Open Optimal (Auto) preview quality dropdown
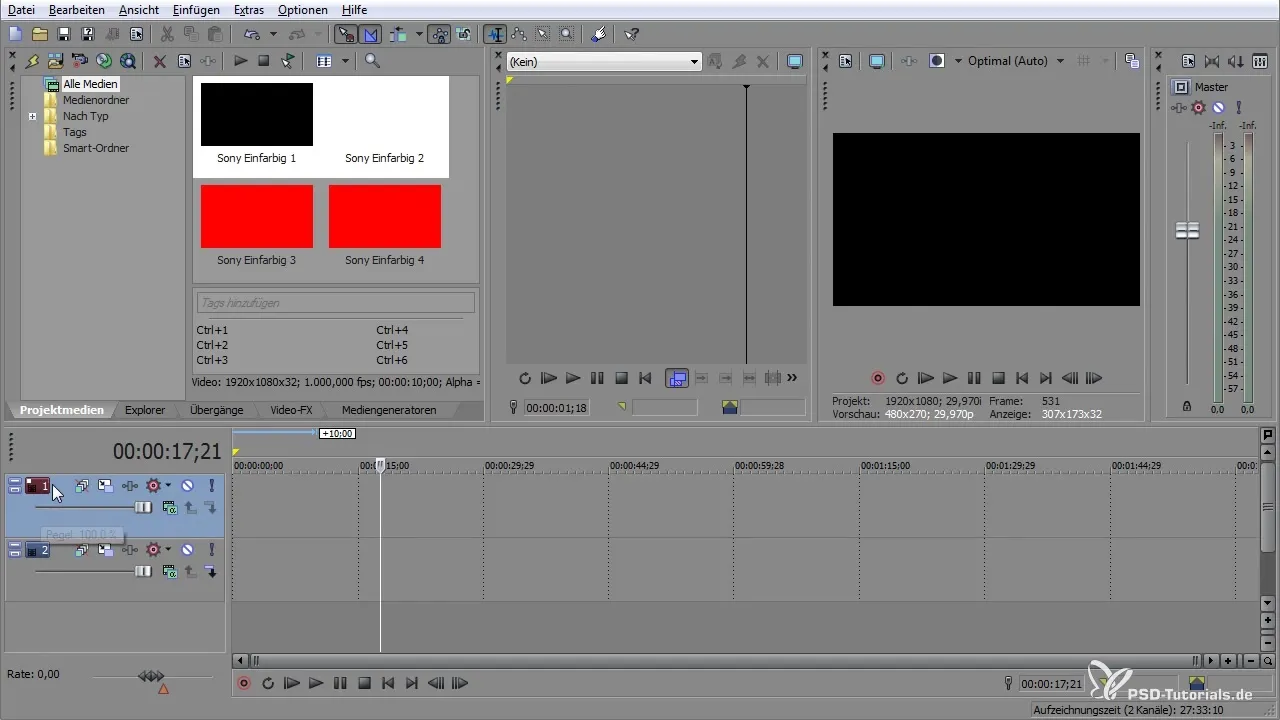The height and width of the screenshot is (720, 1280). [x=1016, y=61]
